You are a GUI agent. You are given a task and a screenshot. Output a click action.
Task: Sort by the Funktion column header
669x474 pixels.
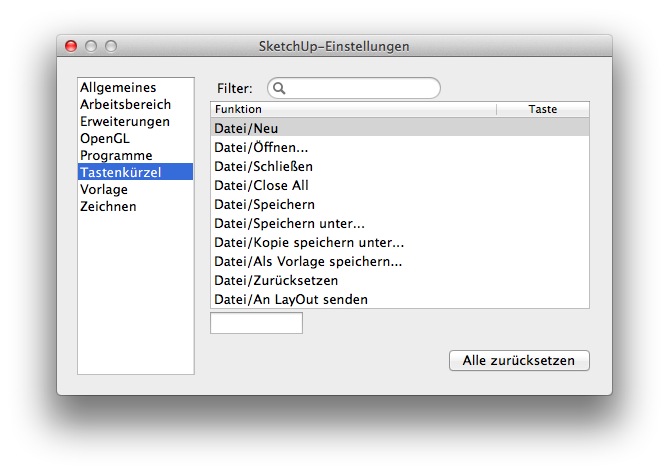[352, 109]
